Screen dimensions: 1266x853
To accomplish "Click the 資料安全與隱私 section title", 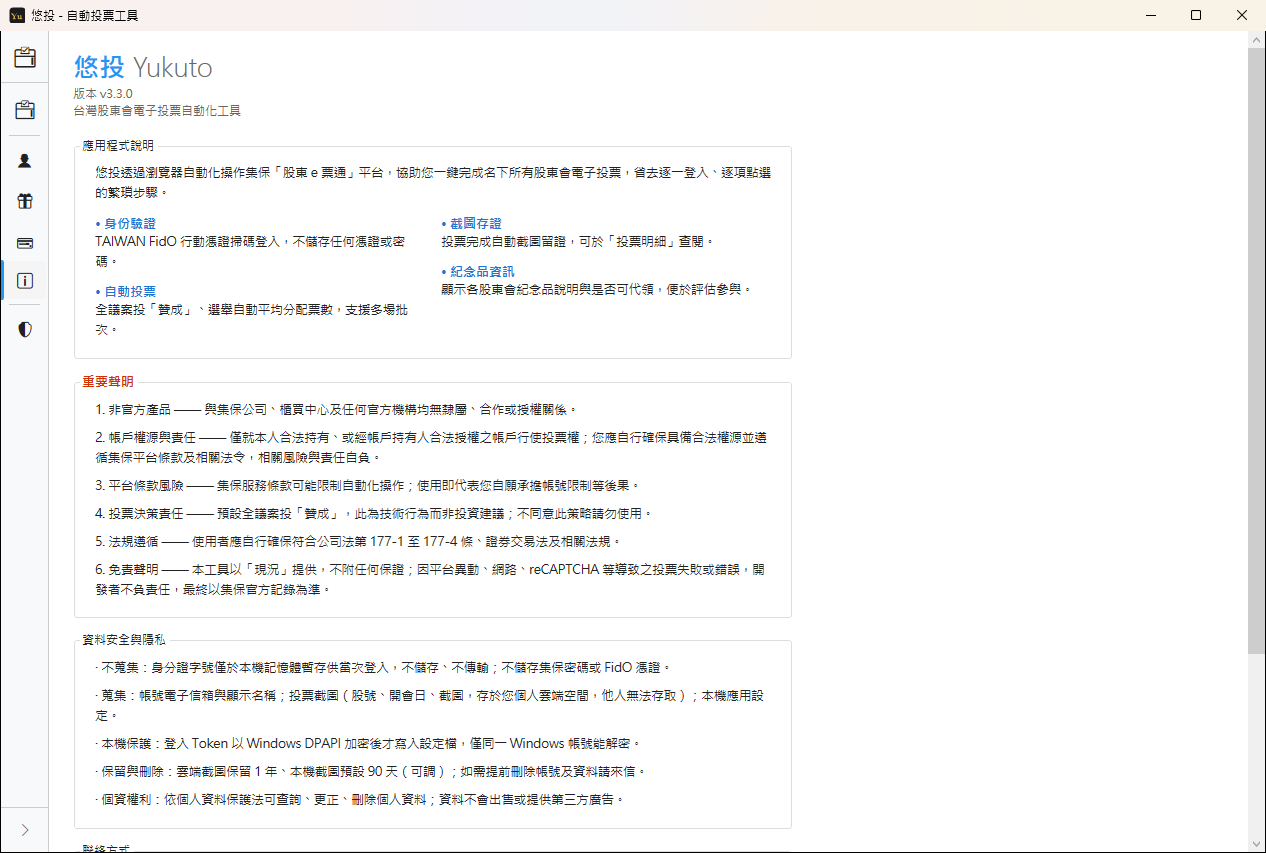I will [x=125, y=640].
